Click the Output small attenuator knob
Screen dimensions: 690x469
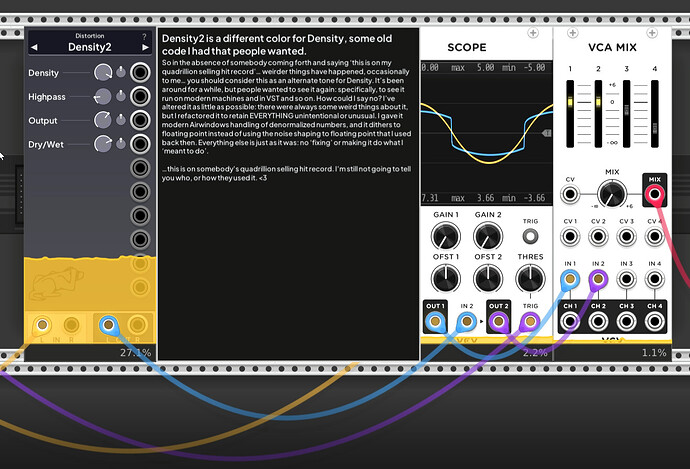click(x=121, y=120)
